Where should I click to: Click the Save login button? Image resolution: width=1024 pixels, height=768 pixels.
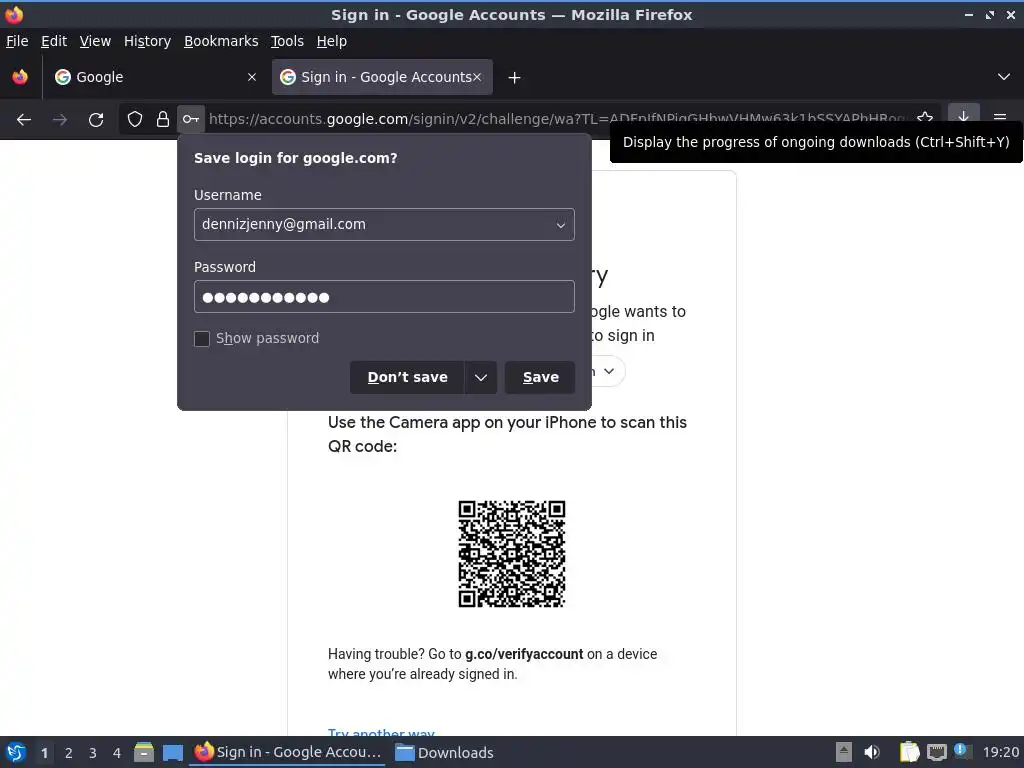[x=540, y=377]
